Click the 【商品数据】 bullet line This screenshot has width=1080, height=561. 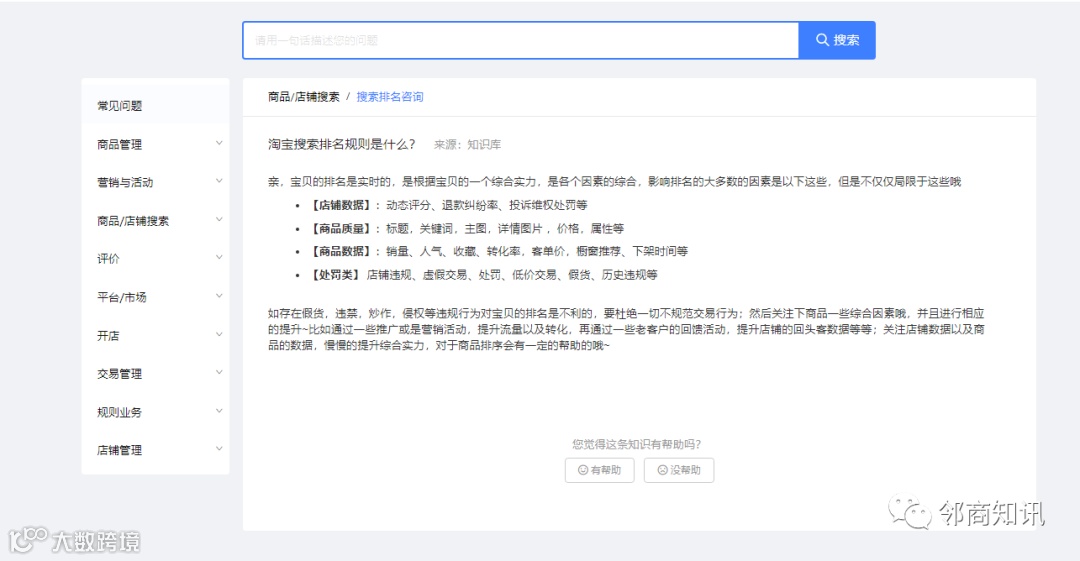pyautogui.click(x=497, y=251)
